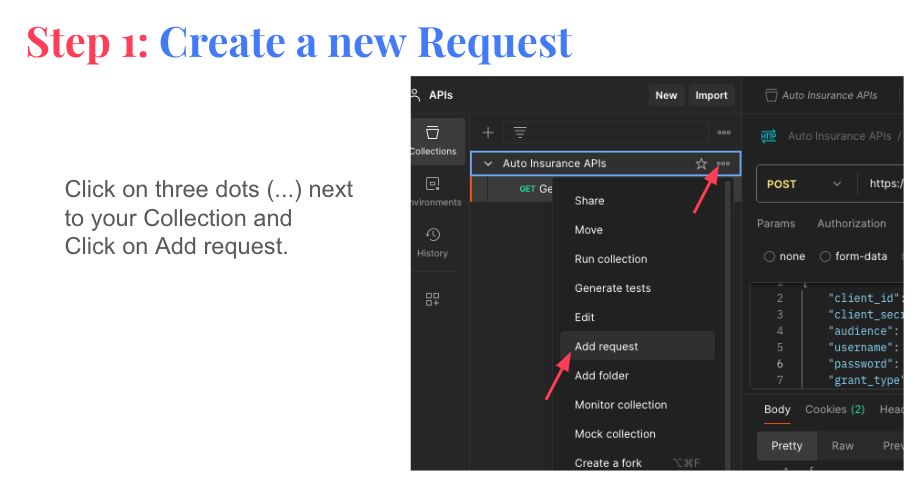Screen dimensions: 915x500
Task: Open three-dots menu next to filter bar
Action: (724, 132)
